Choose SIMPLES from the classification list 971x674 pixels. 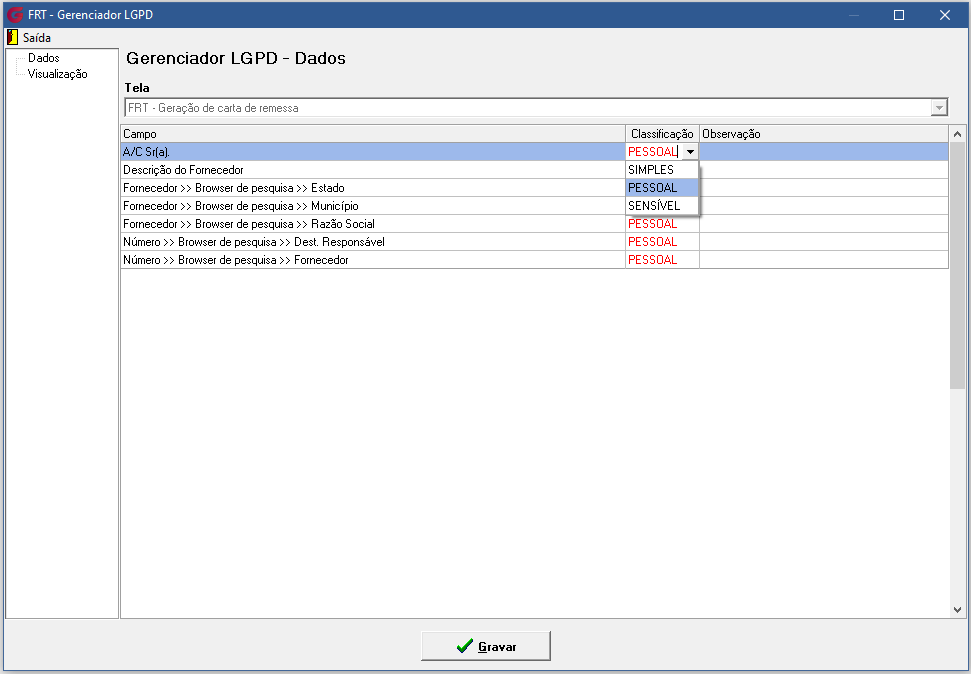tap(662, 170)
